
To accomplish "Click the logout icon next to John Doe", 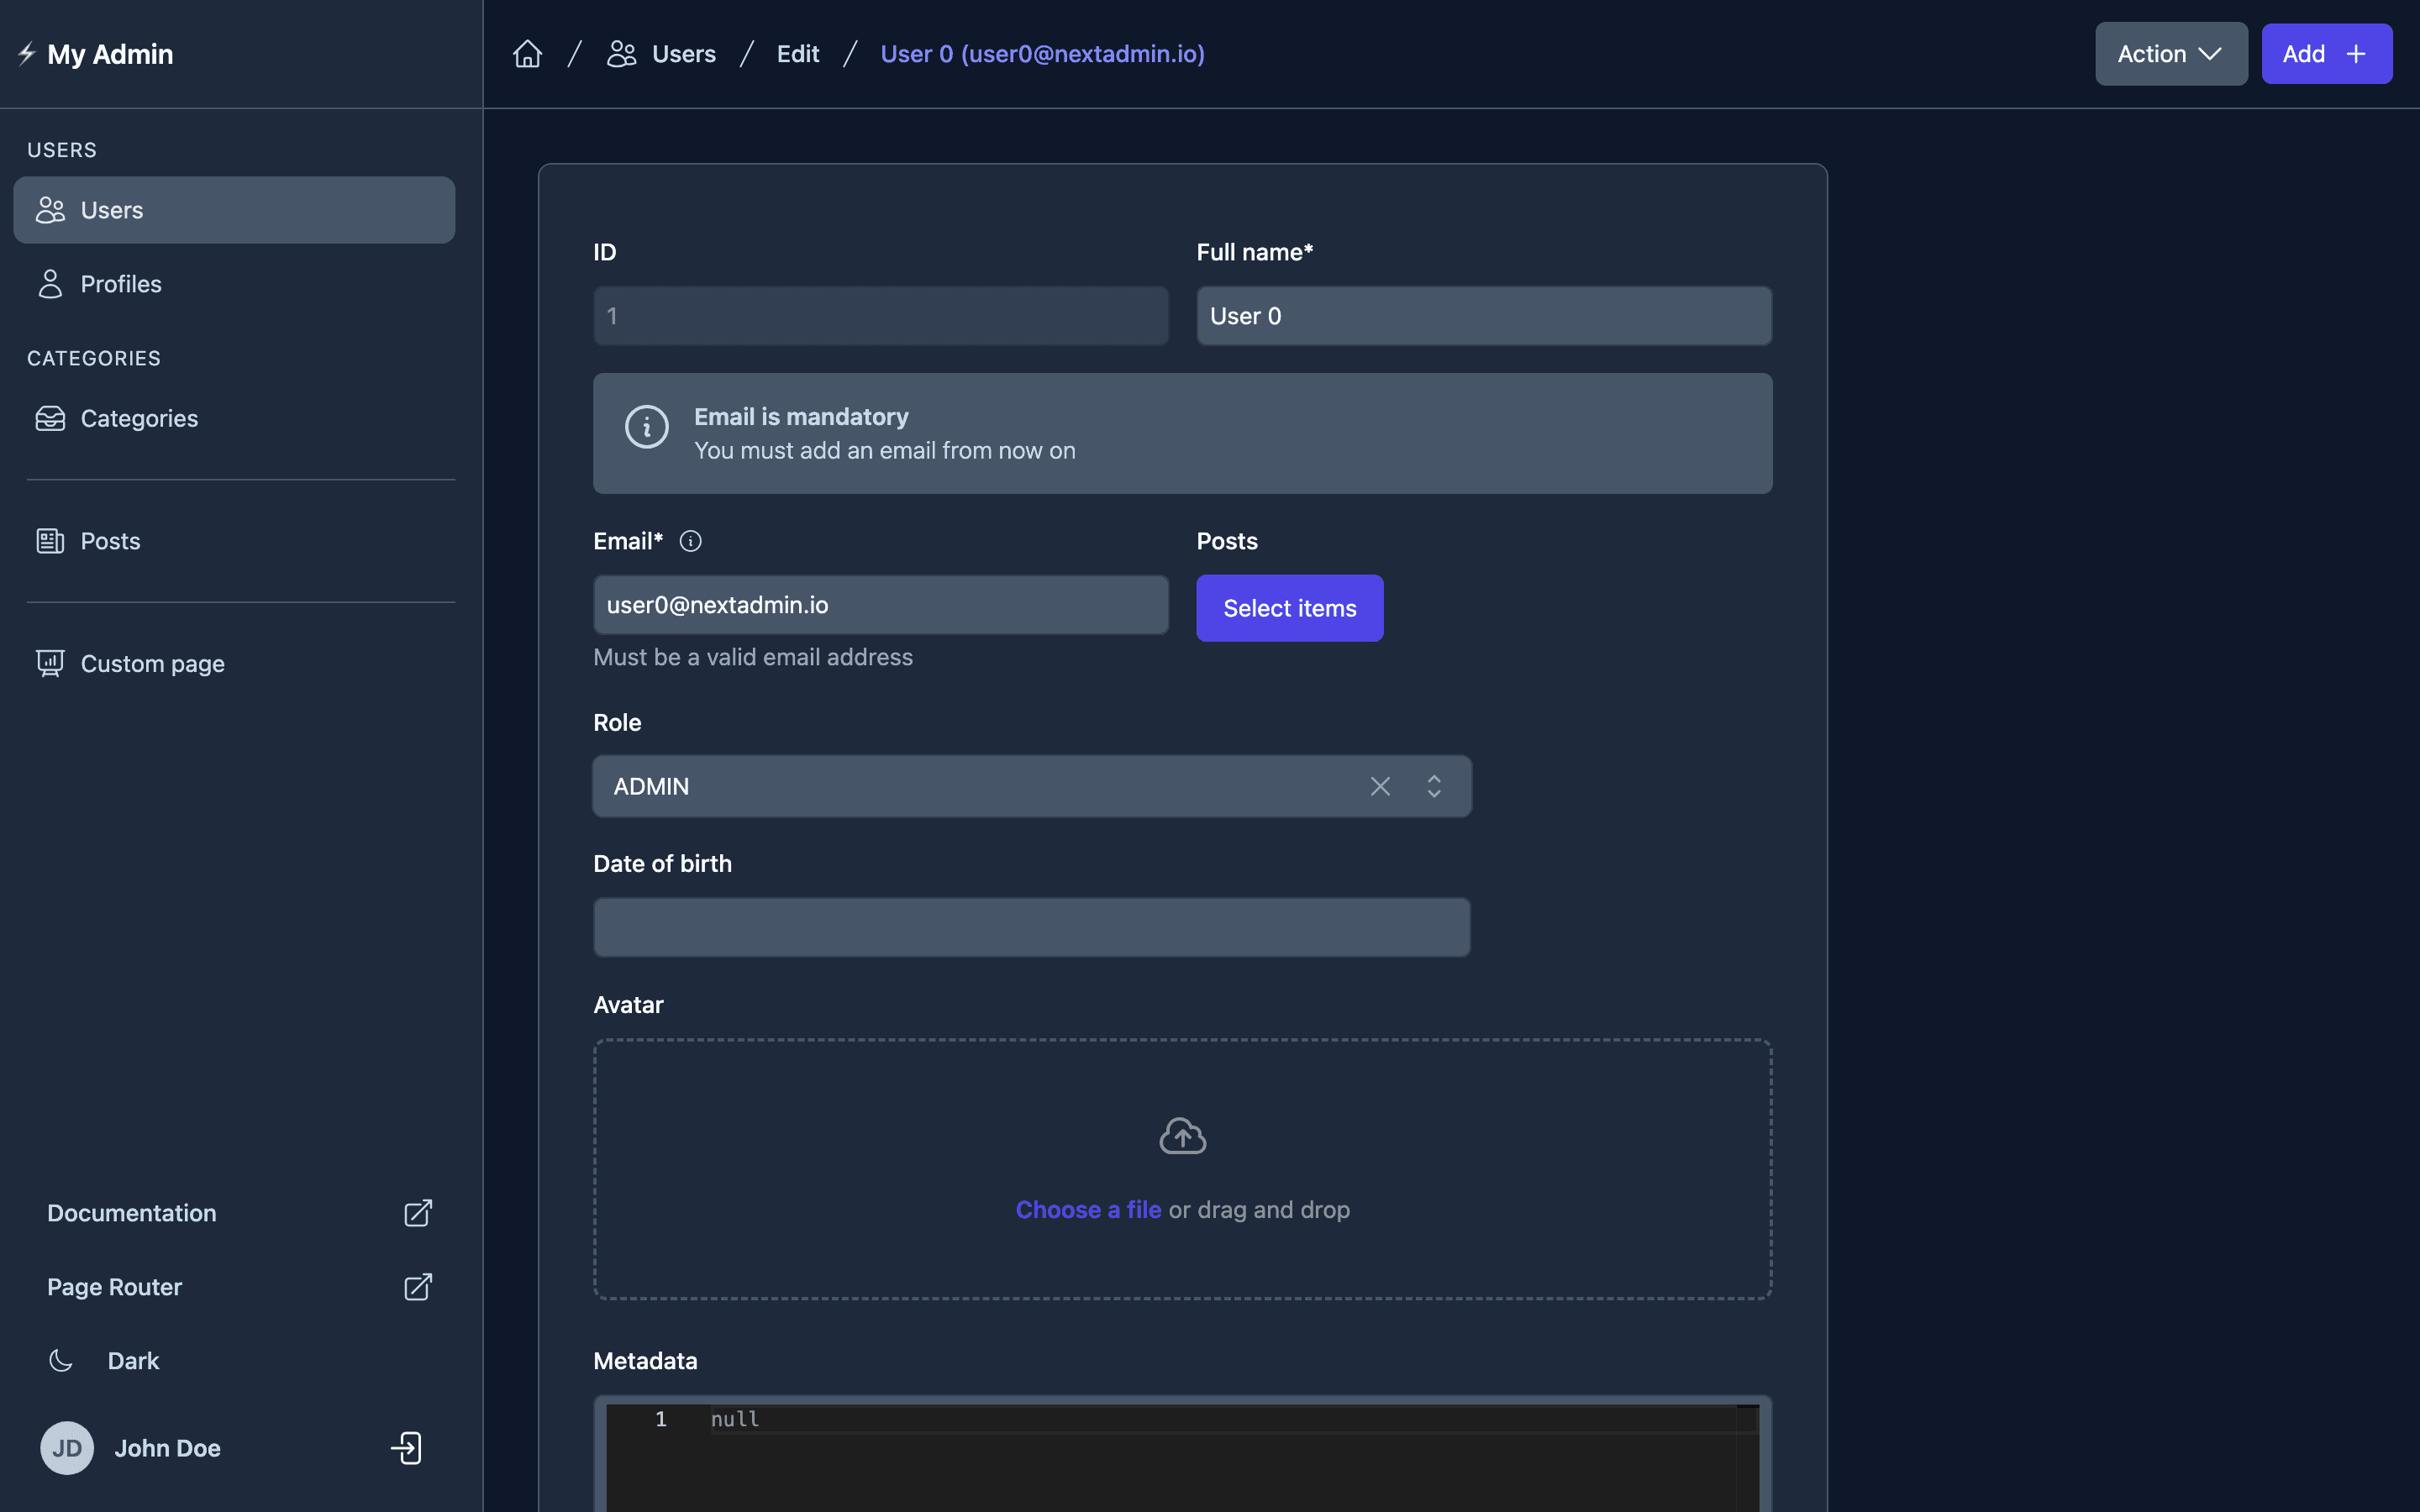I will [x=406, y=1448].
